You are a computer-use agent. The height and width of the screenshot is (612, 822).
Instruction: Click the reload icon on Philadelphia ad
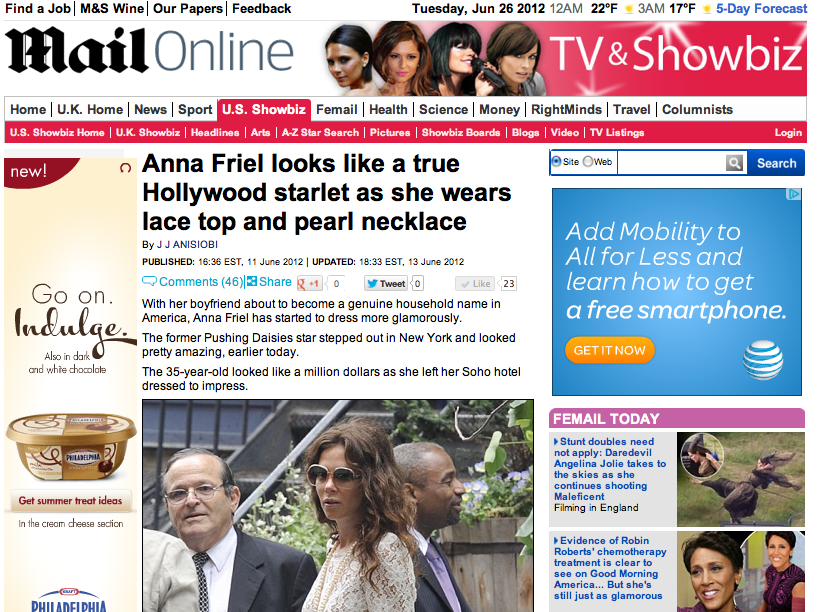(125, 168)
